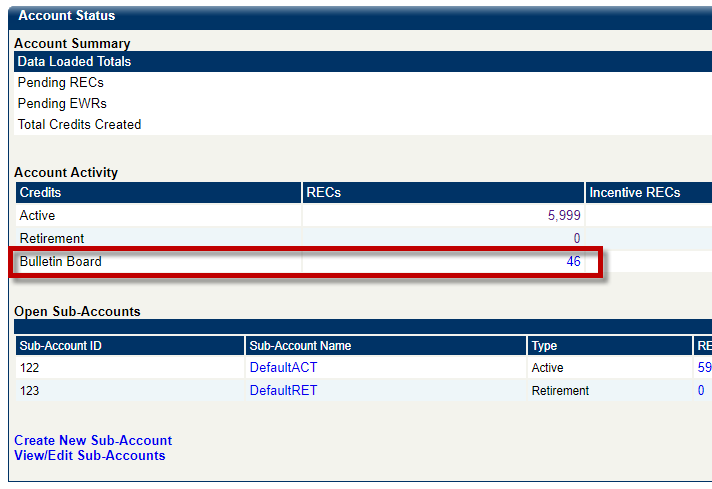Open the DefaultACT sub-account link
712x489 pixels.
pos(283,368)
